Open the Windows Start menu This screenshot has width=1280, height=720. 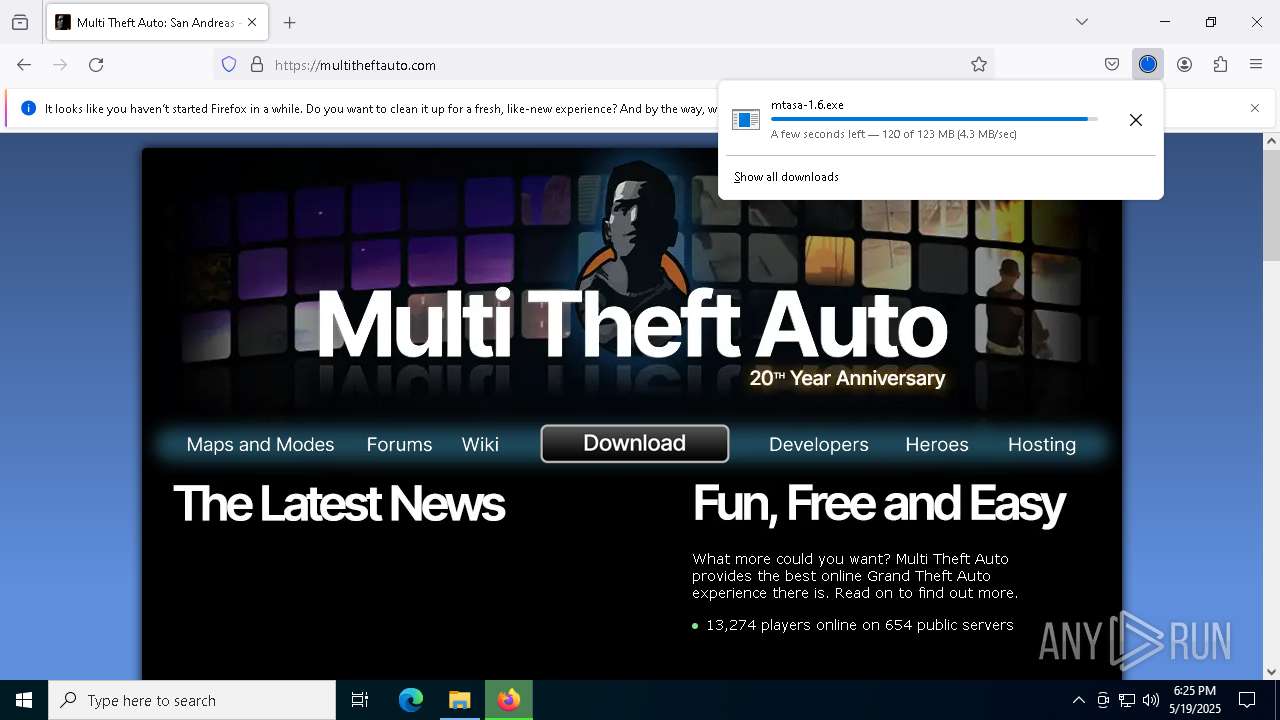[24, 700]
